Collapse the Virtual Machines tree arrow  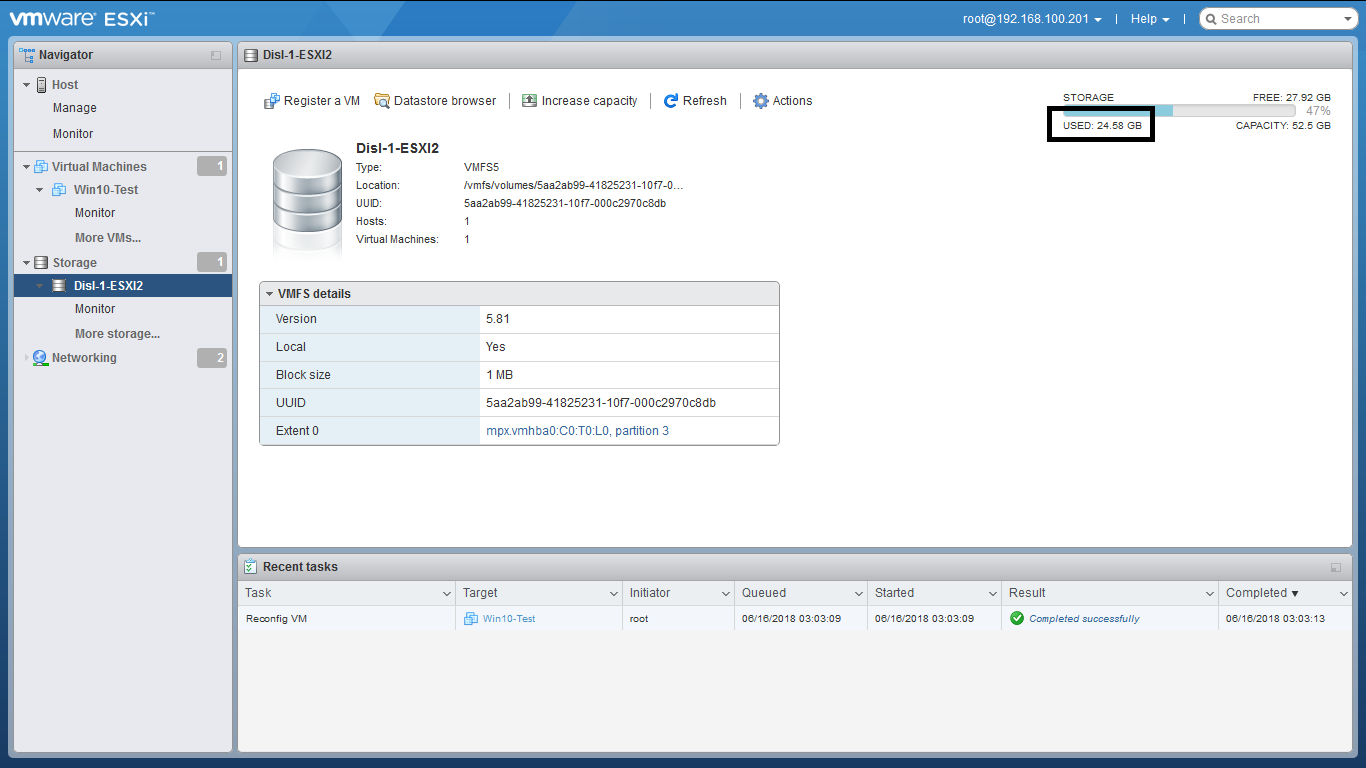coord(26,167)
